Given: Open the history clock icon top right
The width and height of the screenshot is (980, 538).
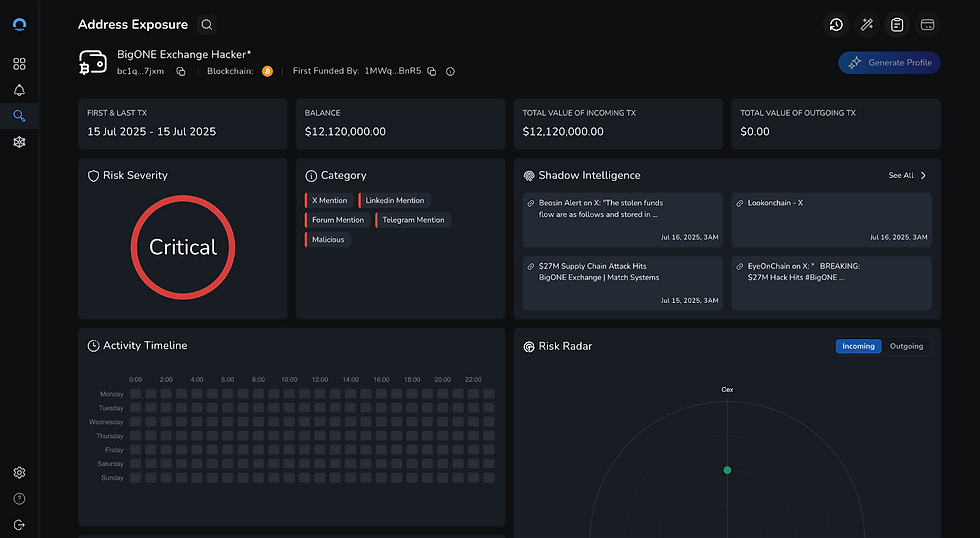Looking at the screenshot, I should pos(836,24).
